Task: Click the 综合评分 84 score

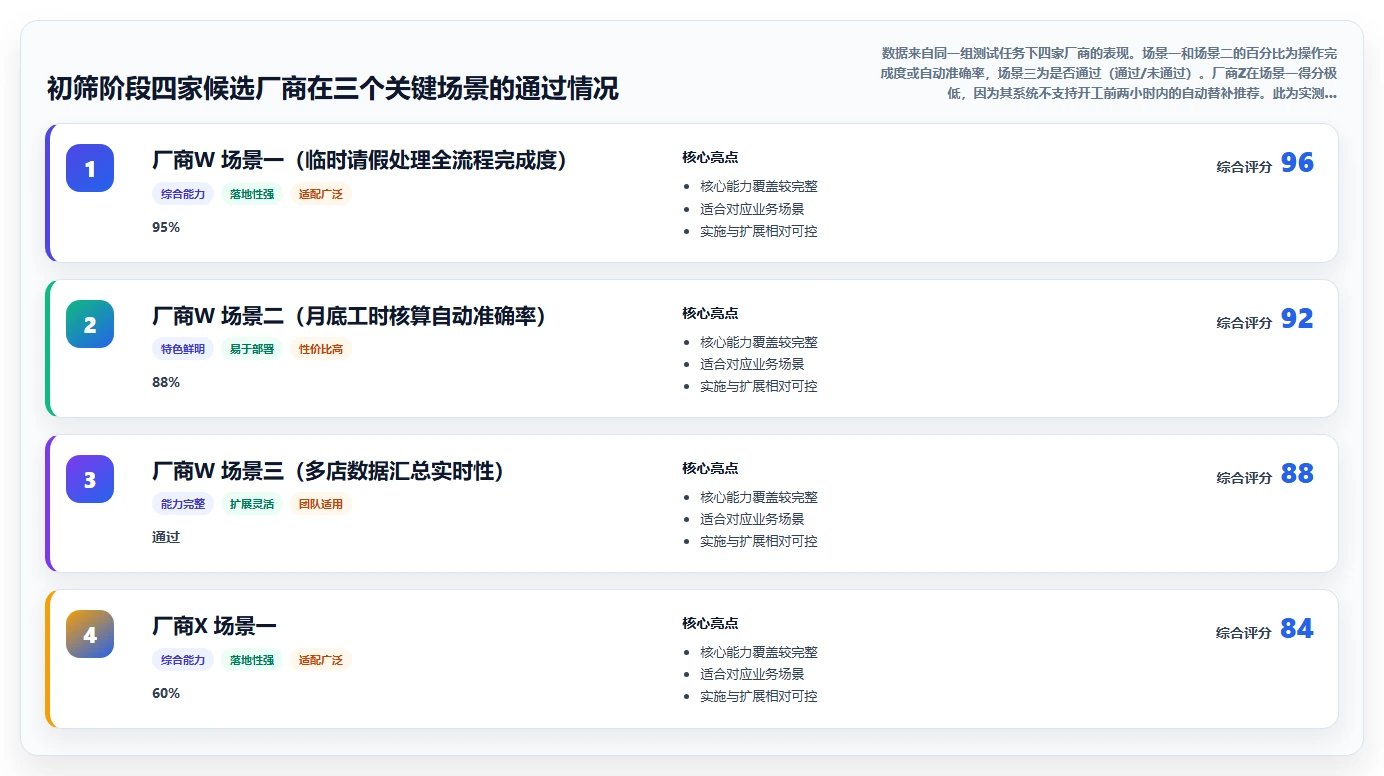Action: [x=1265, y=630]
